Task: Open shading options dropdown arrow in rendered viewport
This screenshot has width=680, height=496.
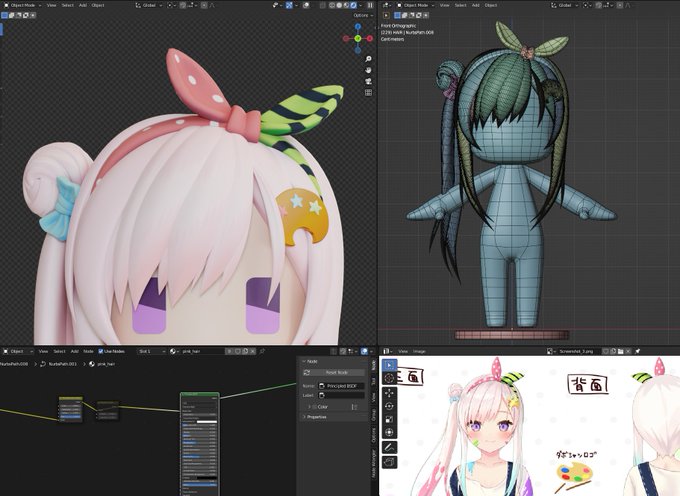Action: [x=360, y=5]
